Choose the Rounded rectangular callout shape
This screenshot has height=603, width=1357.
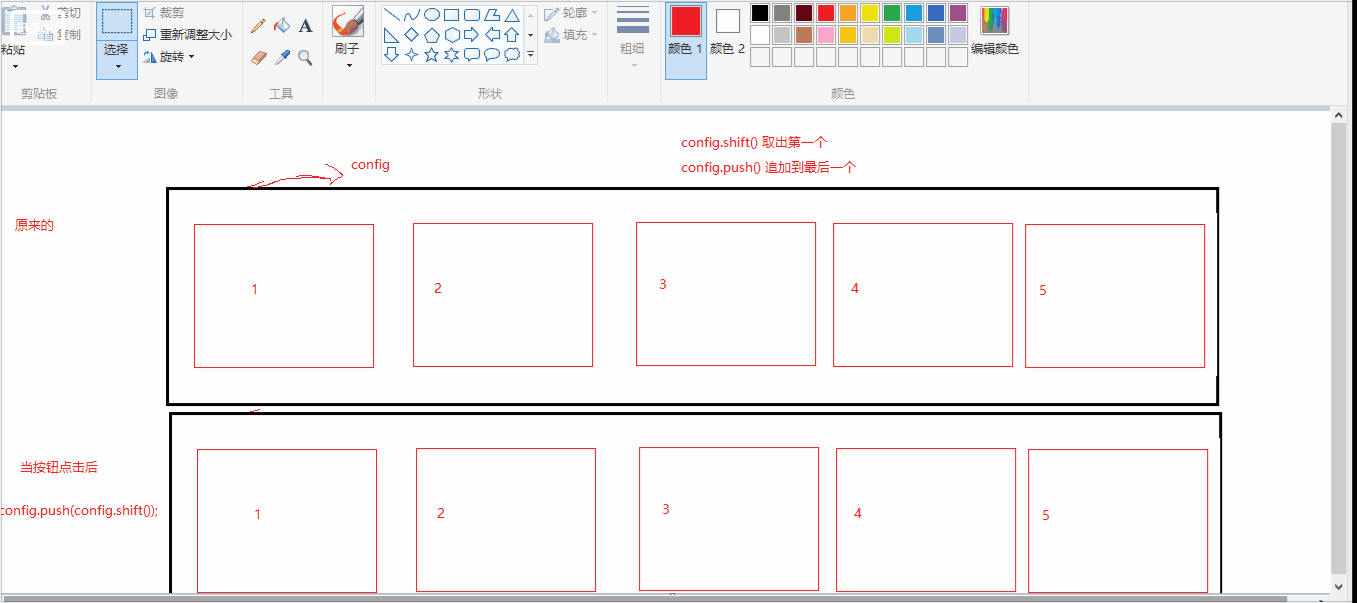pyautogui.click(x=472, y=55)
